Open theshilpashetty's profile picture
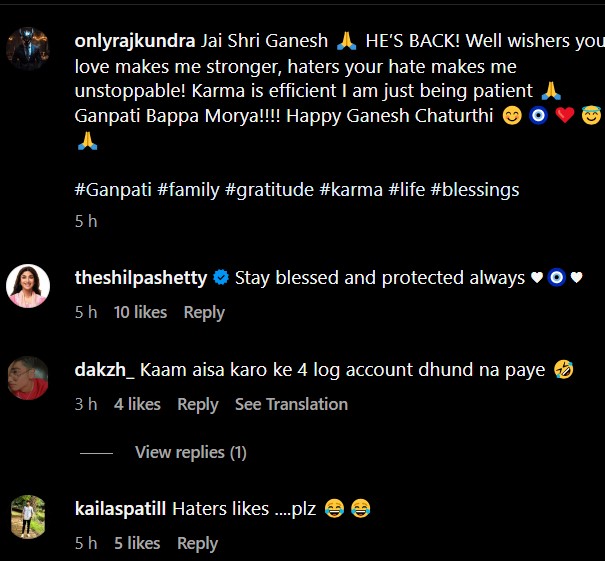Viewport: 605px width, 561px height. pyautogui.click(x=28, y=286)
